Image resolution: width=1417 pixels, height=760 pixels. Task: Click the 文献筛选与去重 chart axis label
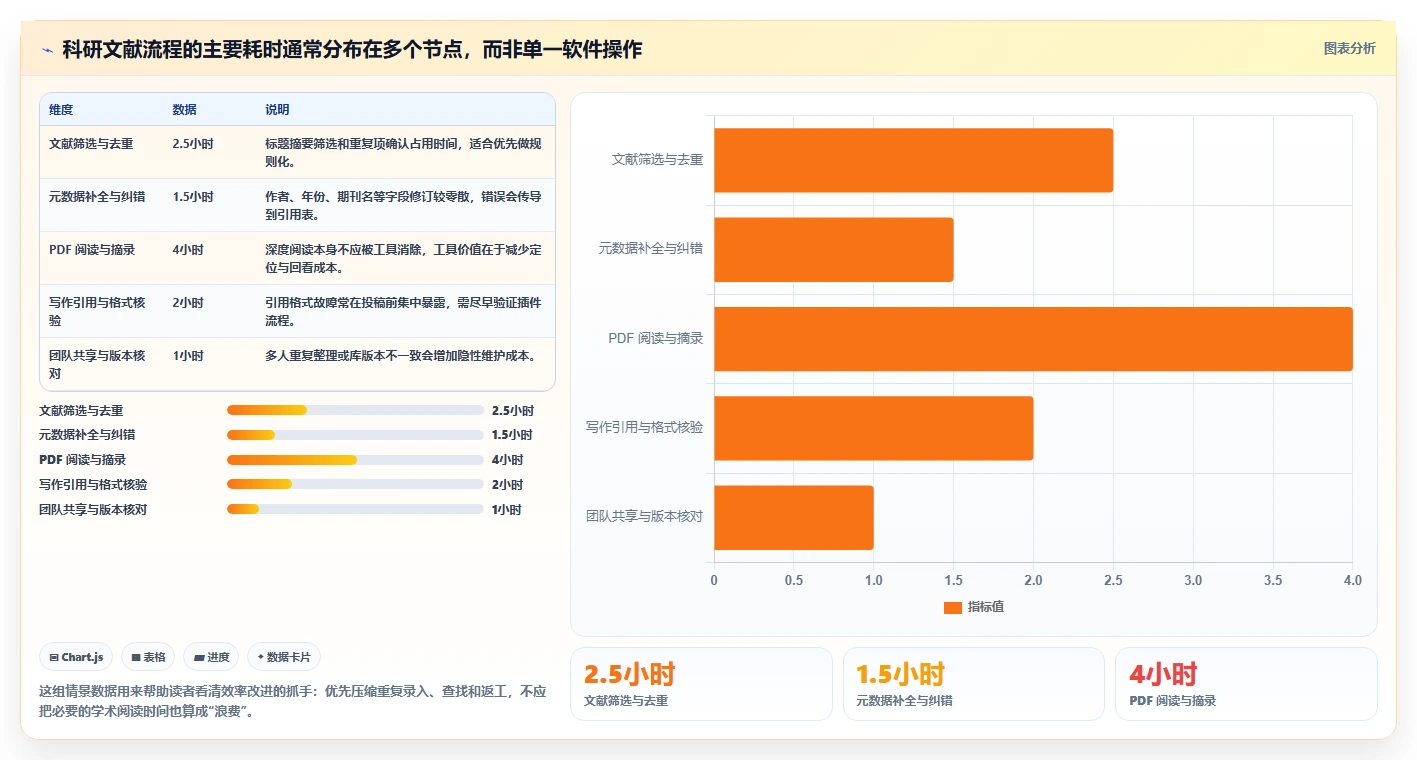[657, 159]
